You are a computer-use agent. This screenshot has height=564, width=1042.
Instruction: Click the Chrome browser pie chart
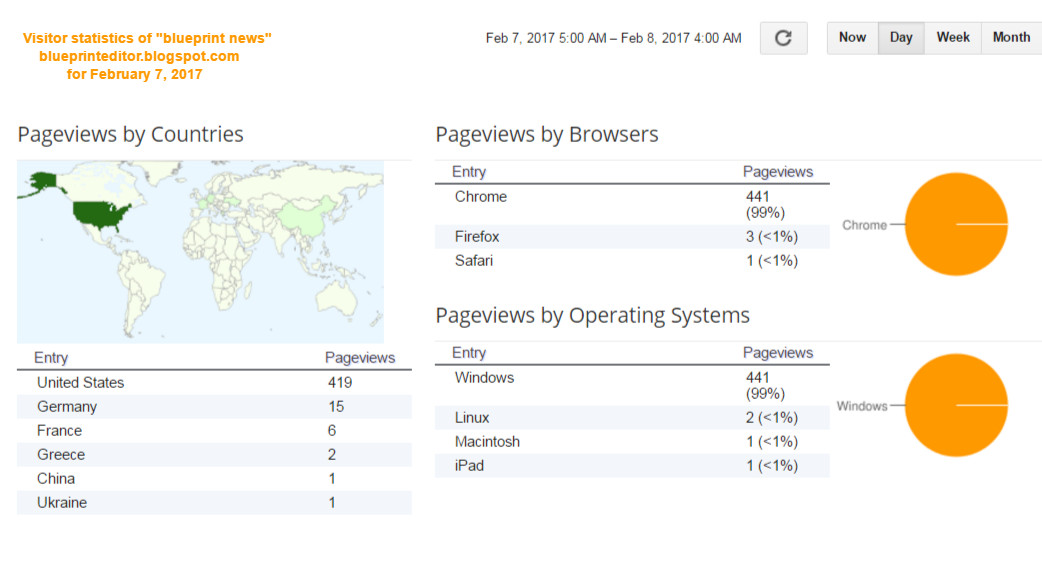(956, 225)
